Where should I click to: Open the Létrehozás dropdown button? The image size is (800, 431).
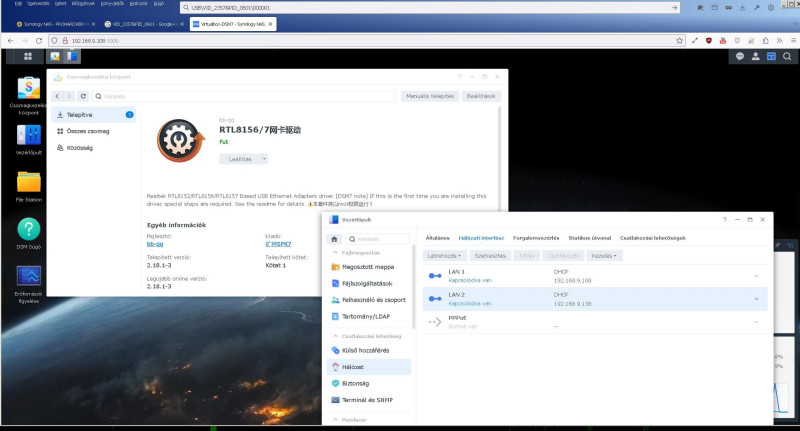[444, 256]
